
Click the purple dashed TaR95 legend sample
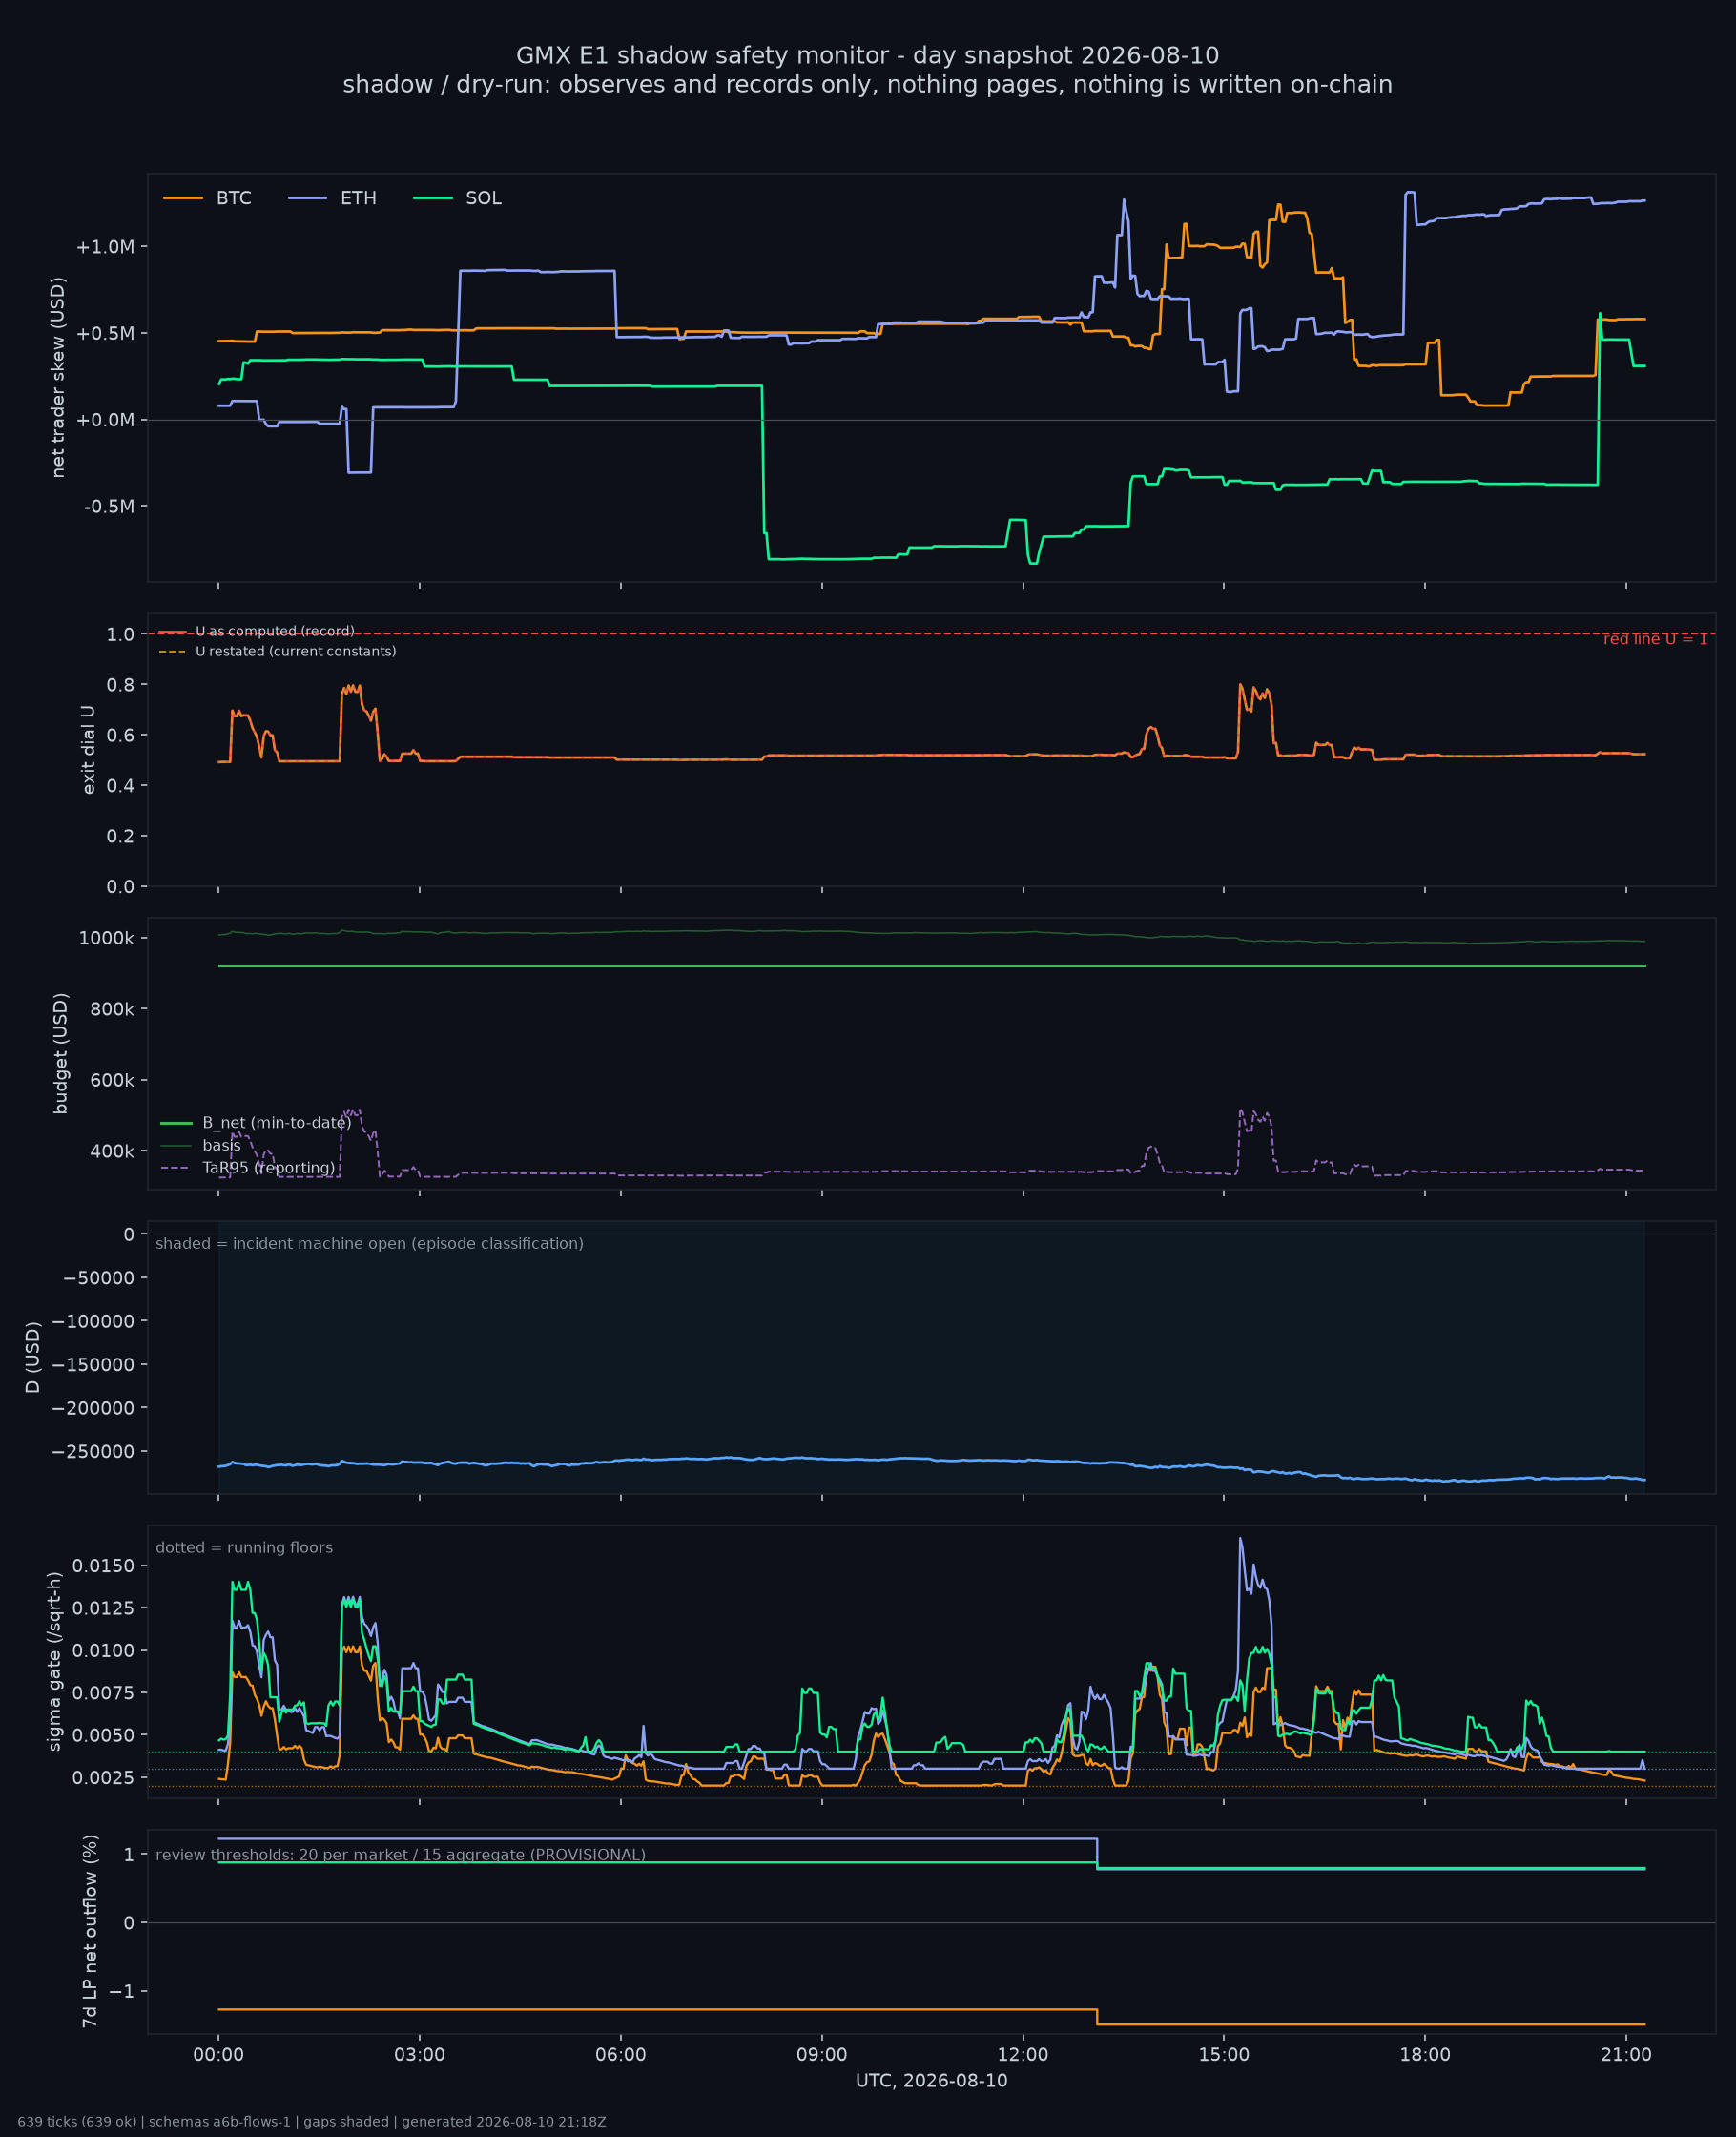click(x=176, y=1168)
